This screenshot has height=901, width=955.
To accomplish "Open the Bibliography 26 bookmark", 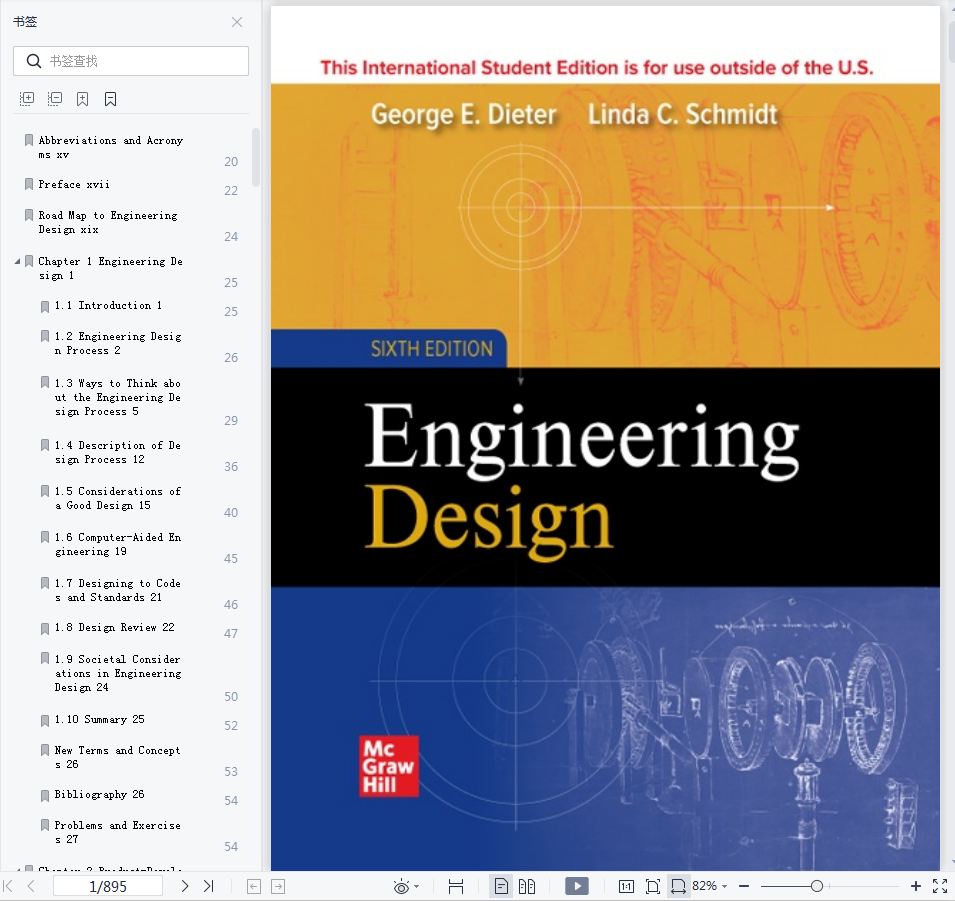I will point(99,794).
